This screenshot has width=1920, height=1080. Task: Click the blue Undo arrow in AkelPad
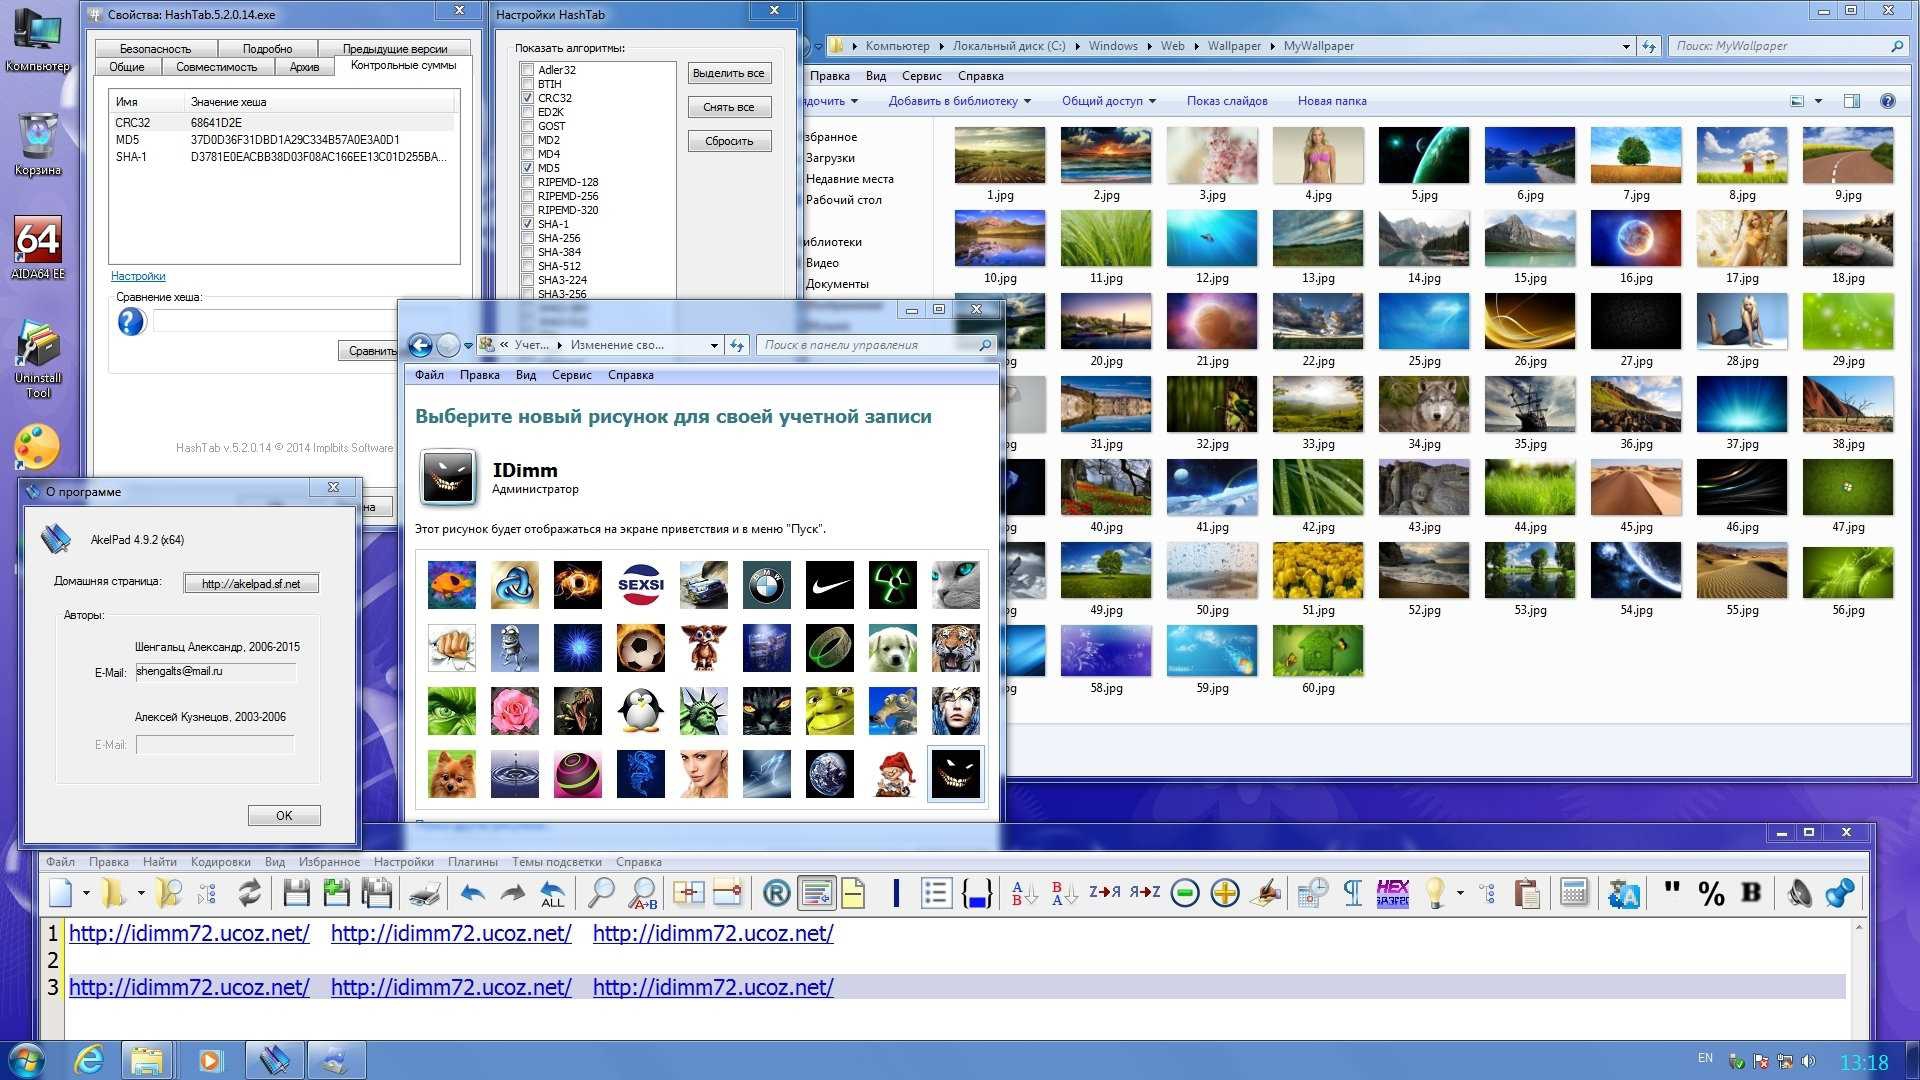point(472,893)
